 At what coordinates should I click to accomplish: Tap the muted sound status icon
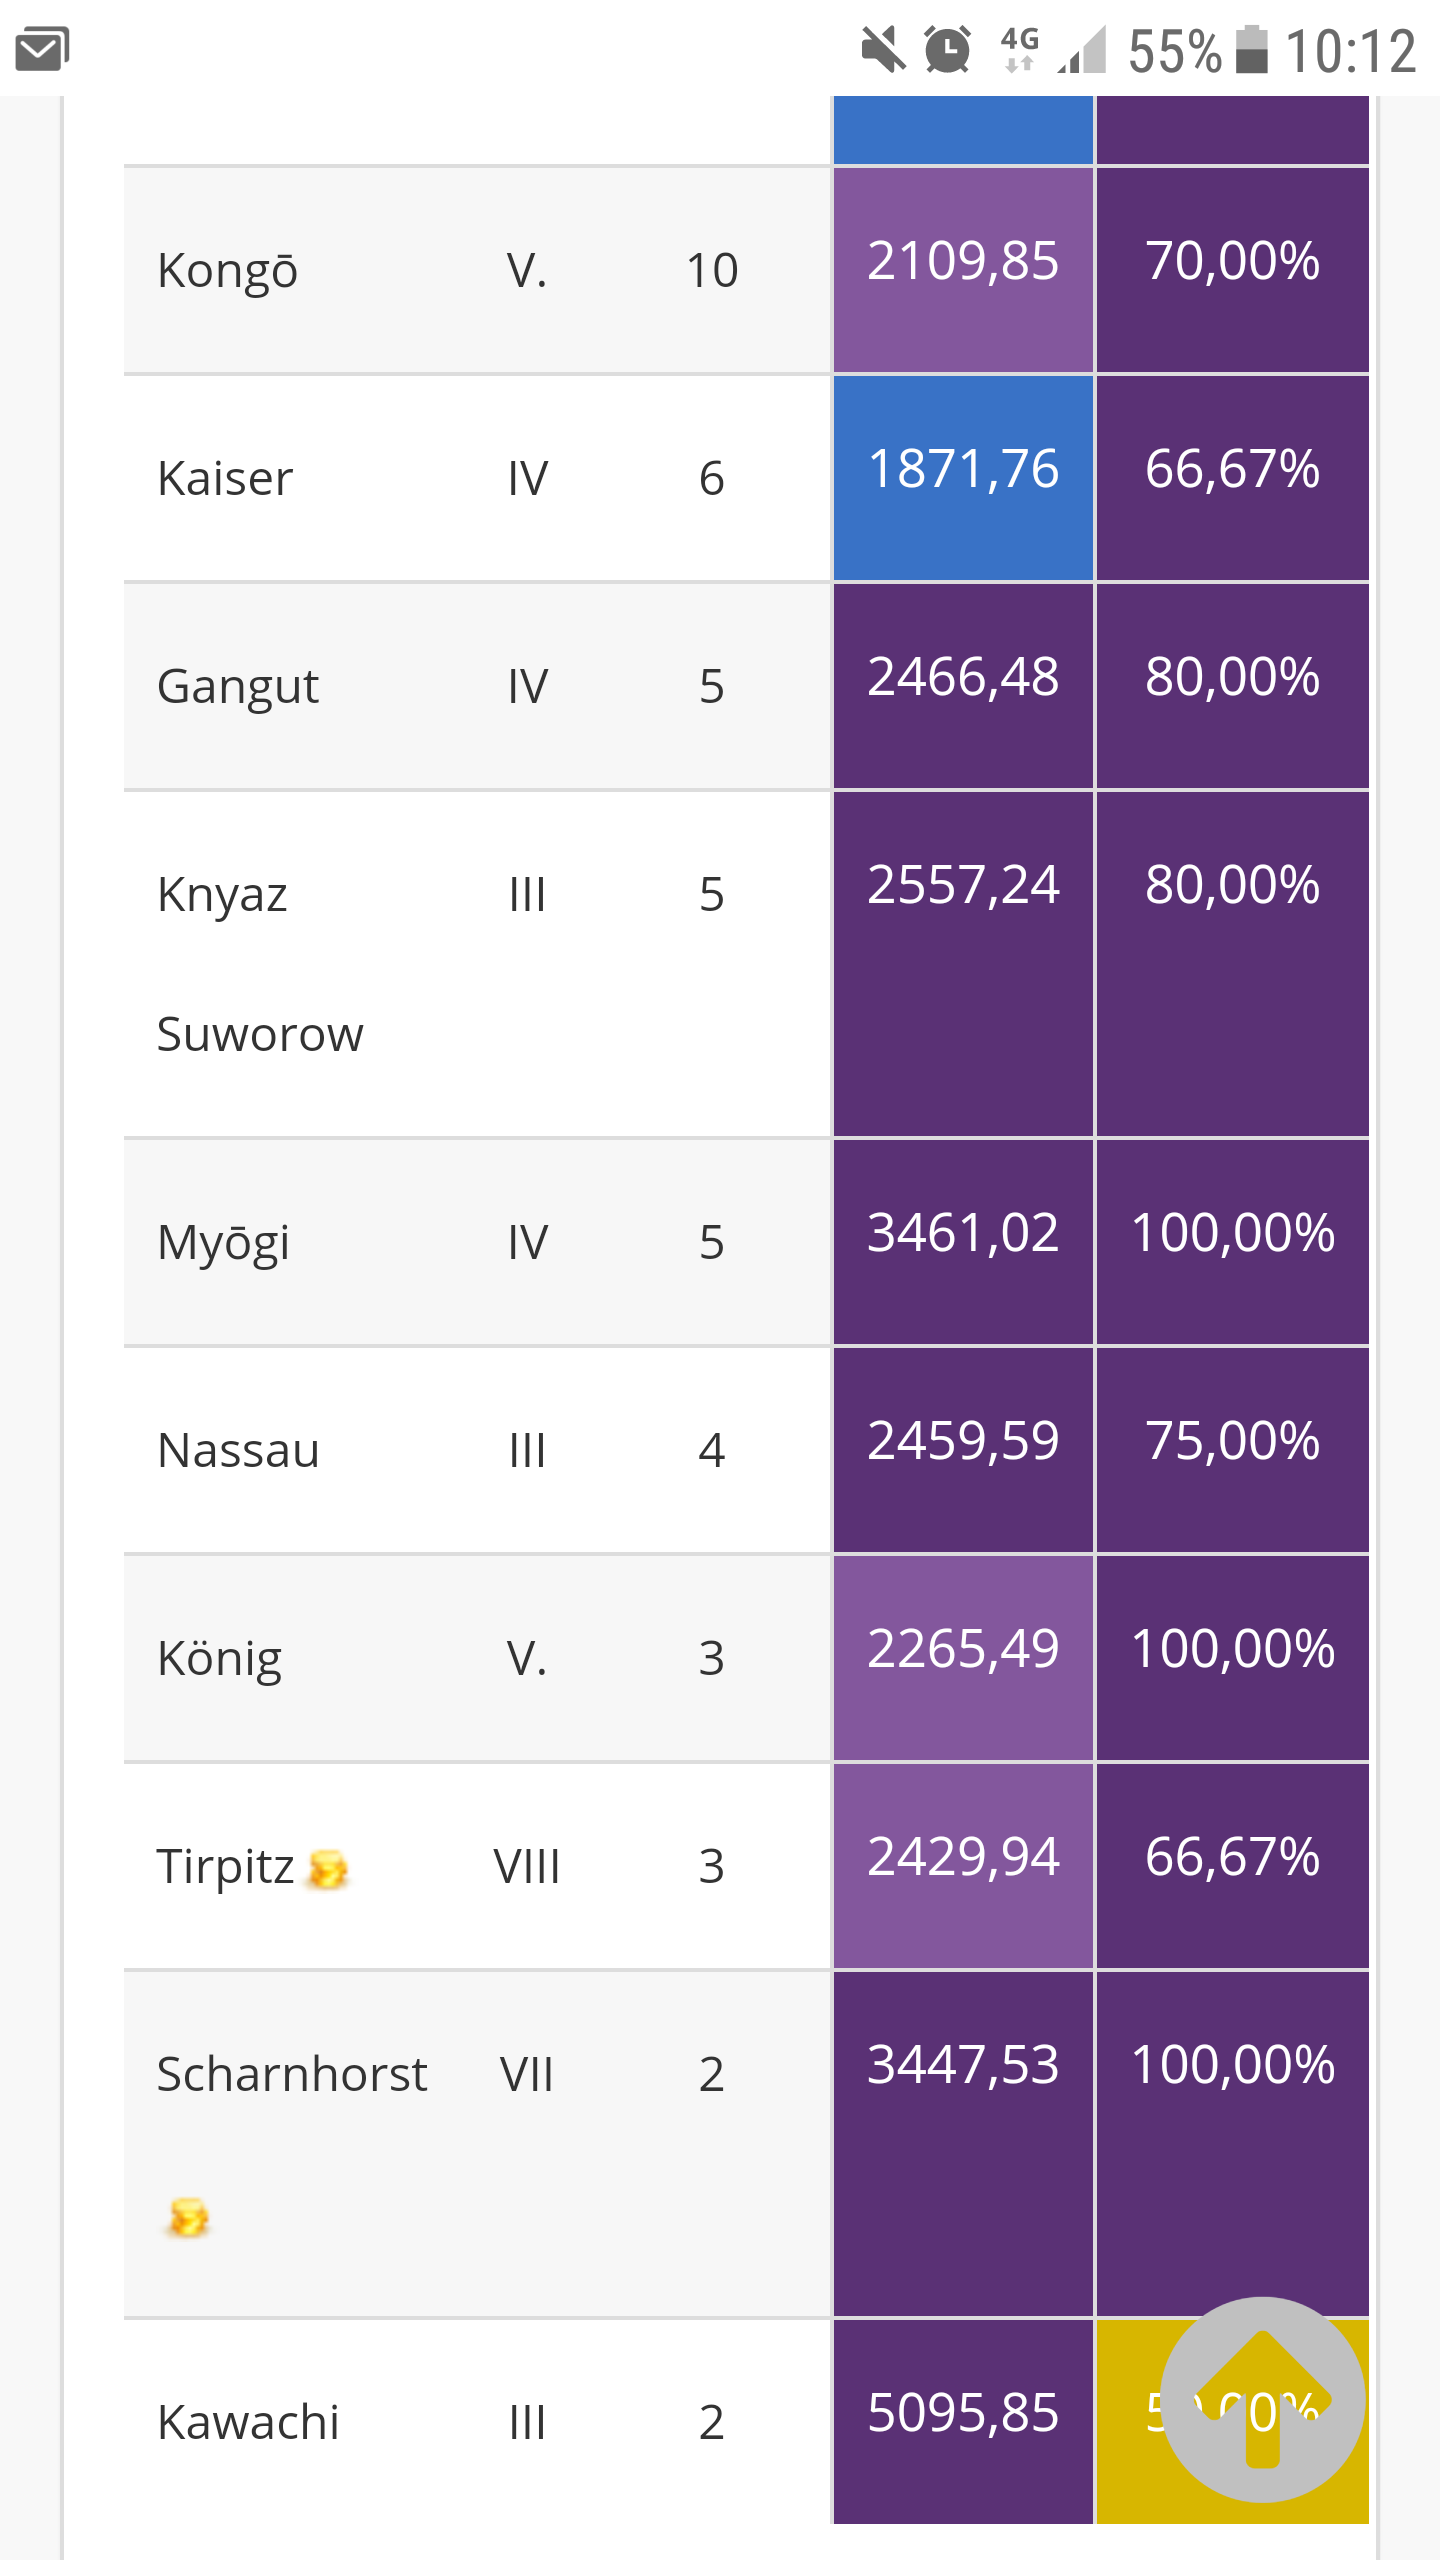(883, 50)
